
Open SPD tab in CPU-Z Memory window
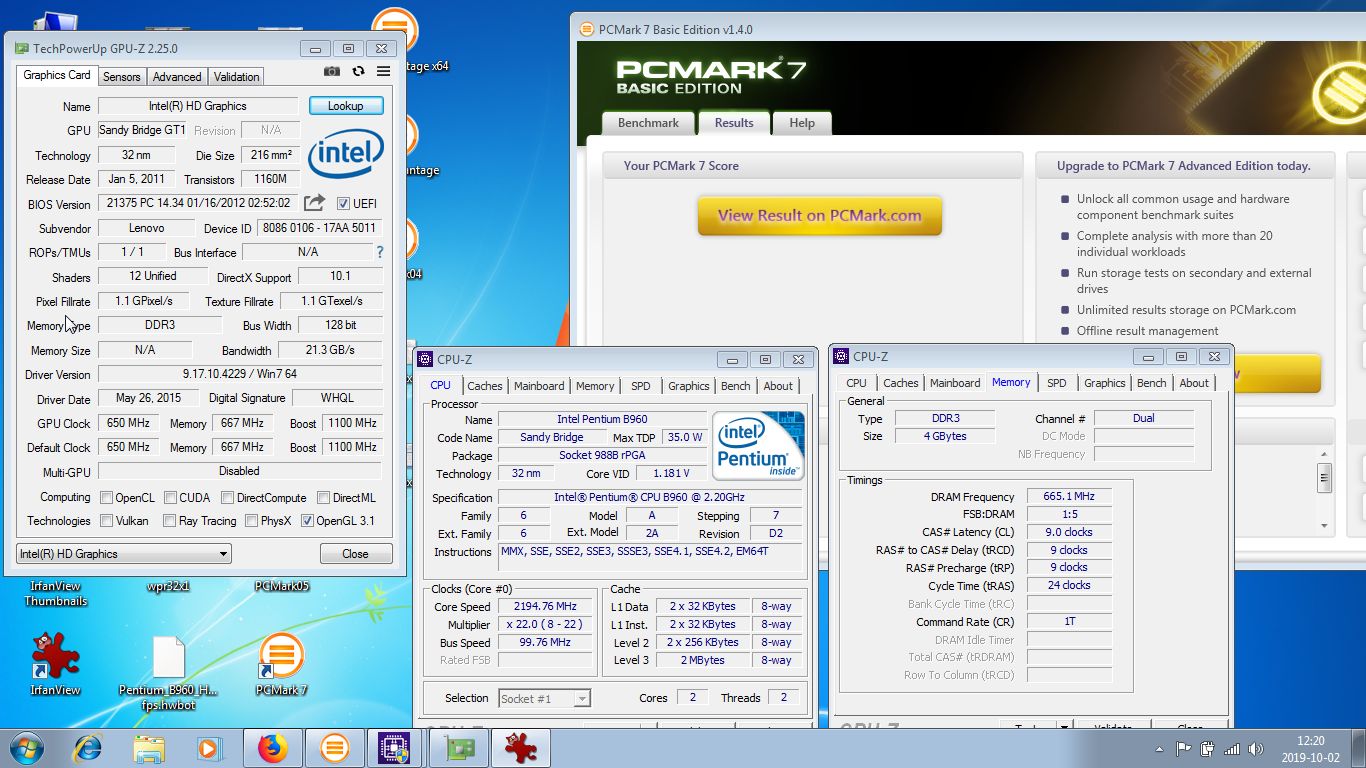click(1057, 383)
